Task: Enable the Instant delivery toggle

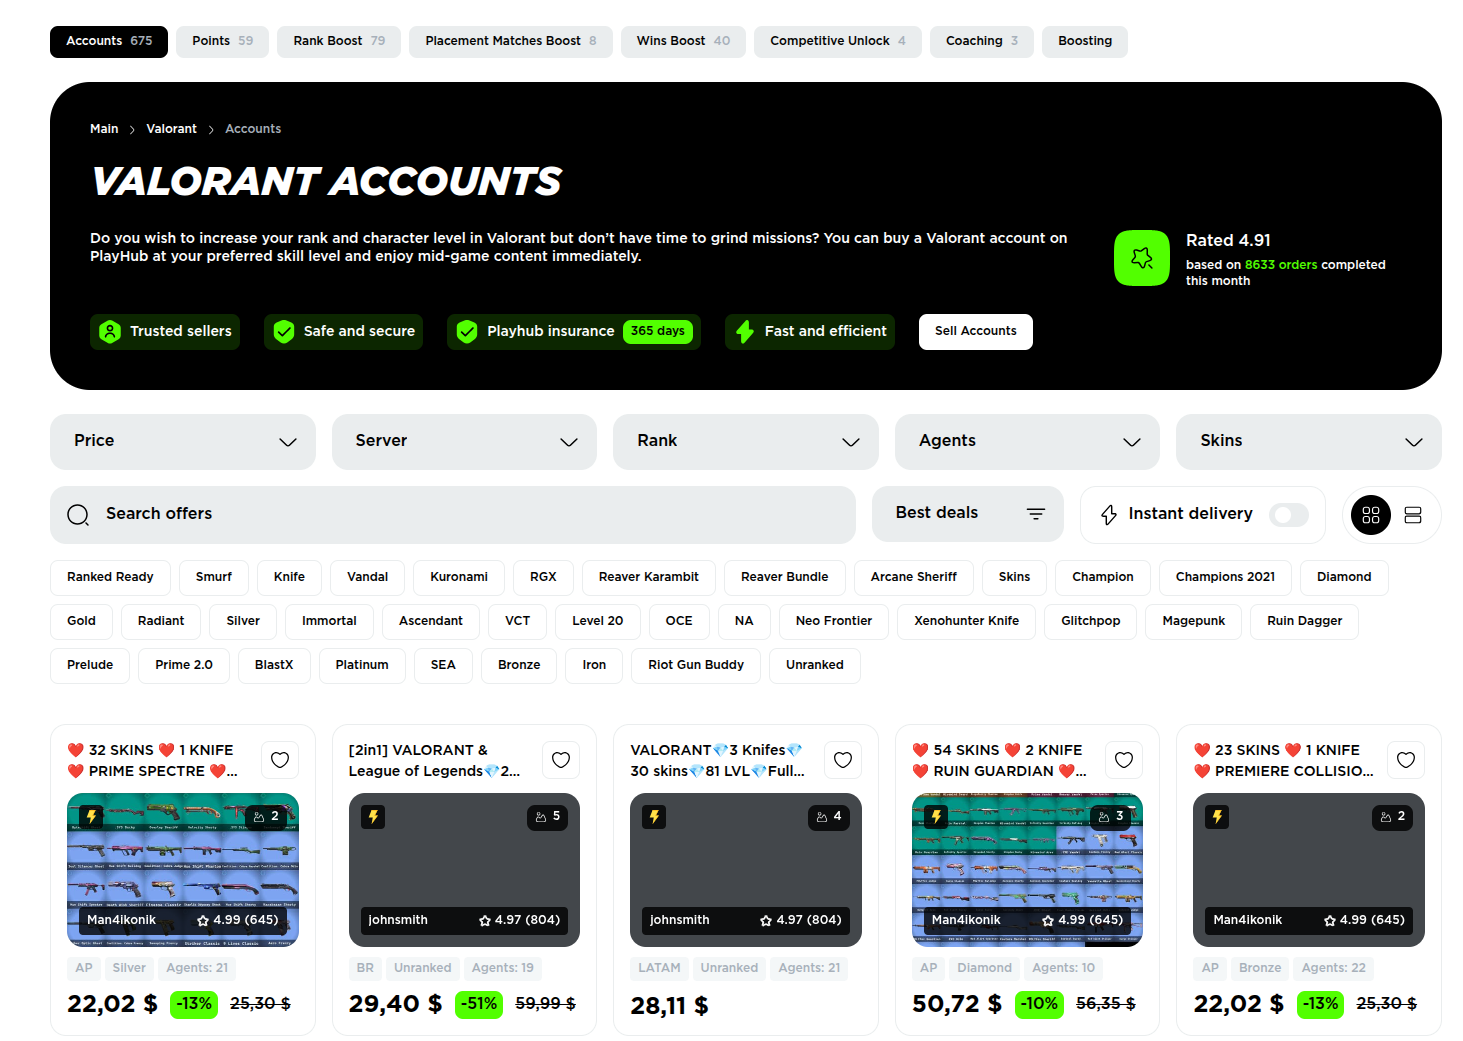Action: tap(1288, 514)
